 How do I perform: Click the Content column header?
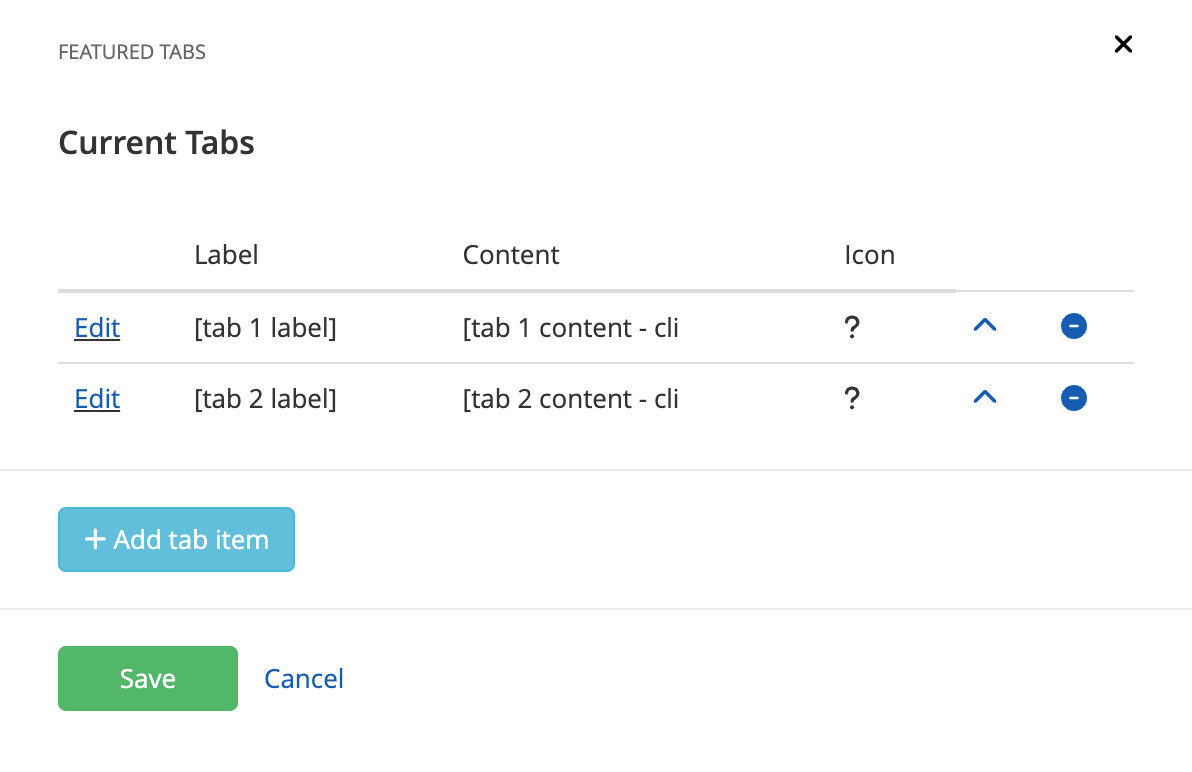510,255
